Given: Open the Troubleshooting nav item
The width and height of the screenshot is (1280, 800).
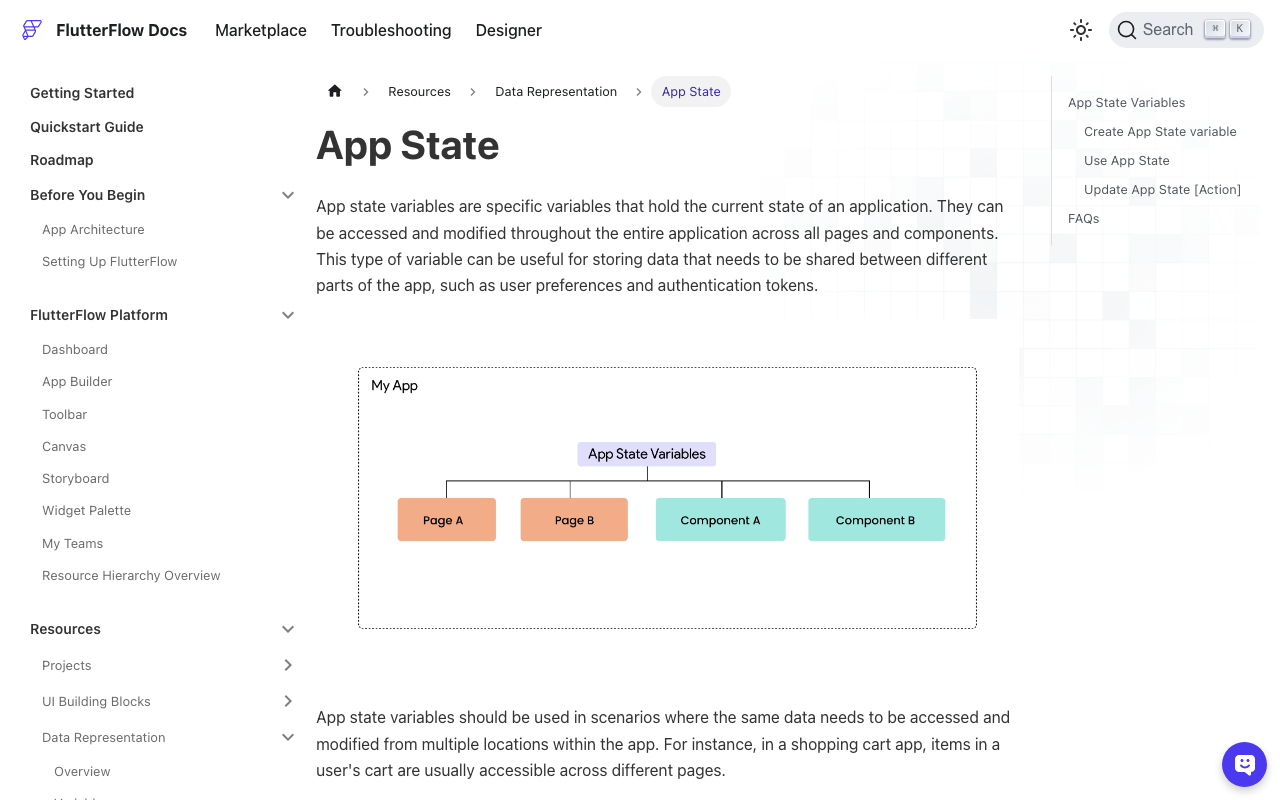Looking at the screenshot, I should point(391,30).
